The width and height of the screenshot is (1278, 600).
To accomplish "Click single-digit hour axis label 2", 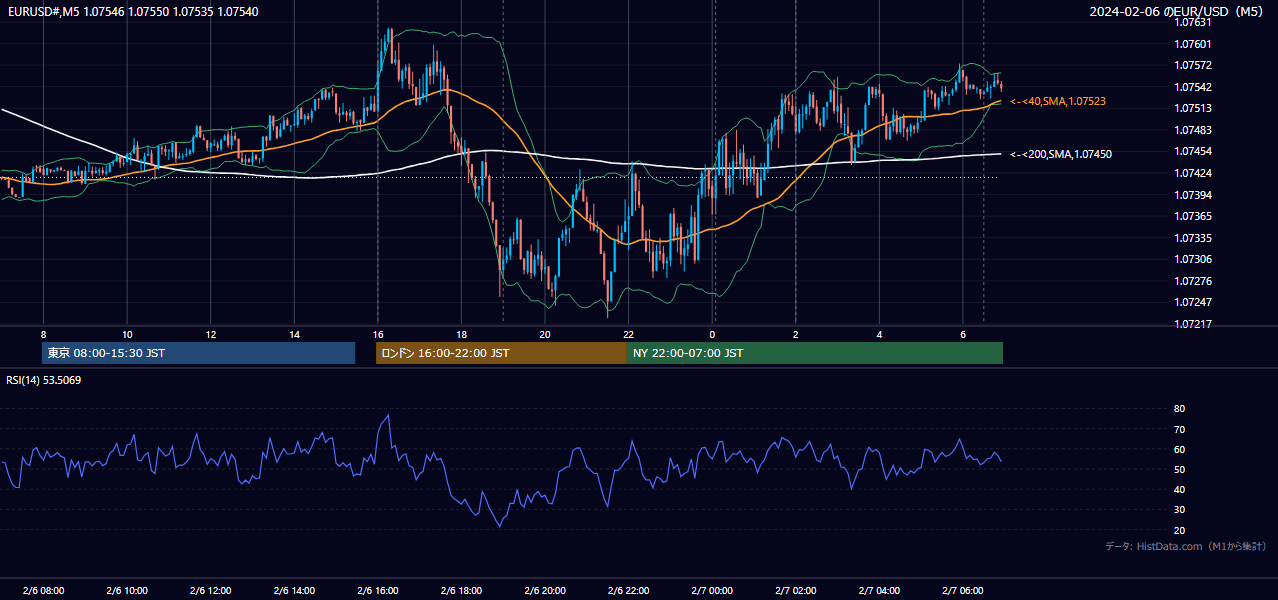I will 795,334.
